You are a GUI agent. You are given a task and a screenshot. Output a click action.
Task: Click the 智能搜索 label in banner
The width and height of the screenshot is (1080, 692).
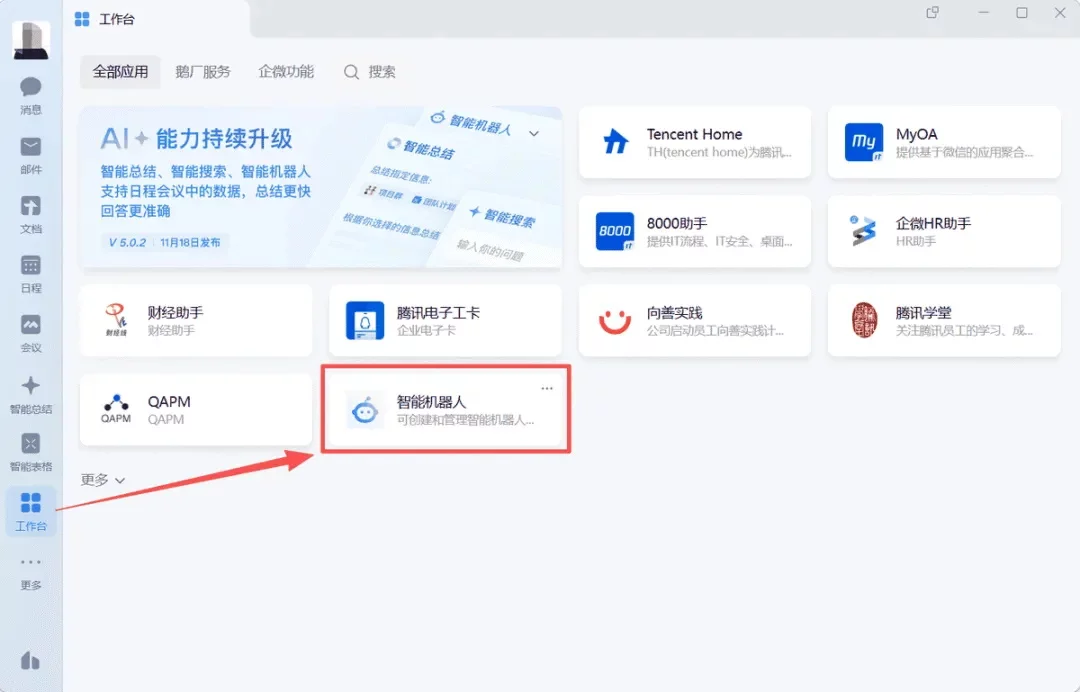(509, 218)
